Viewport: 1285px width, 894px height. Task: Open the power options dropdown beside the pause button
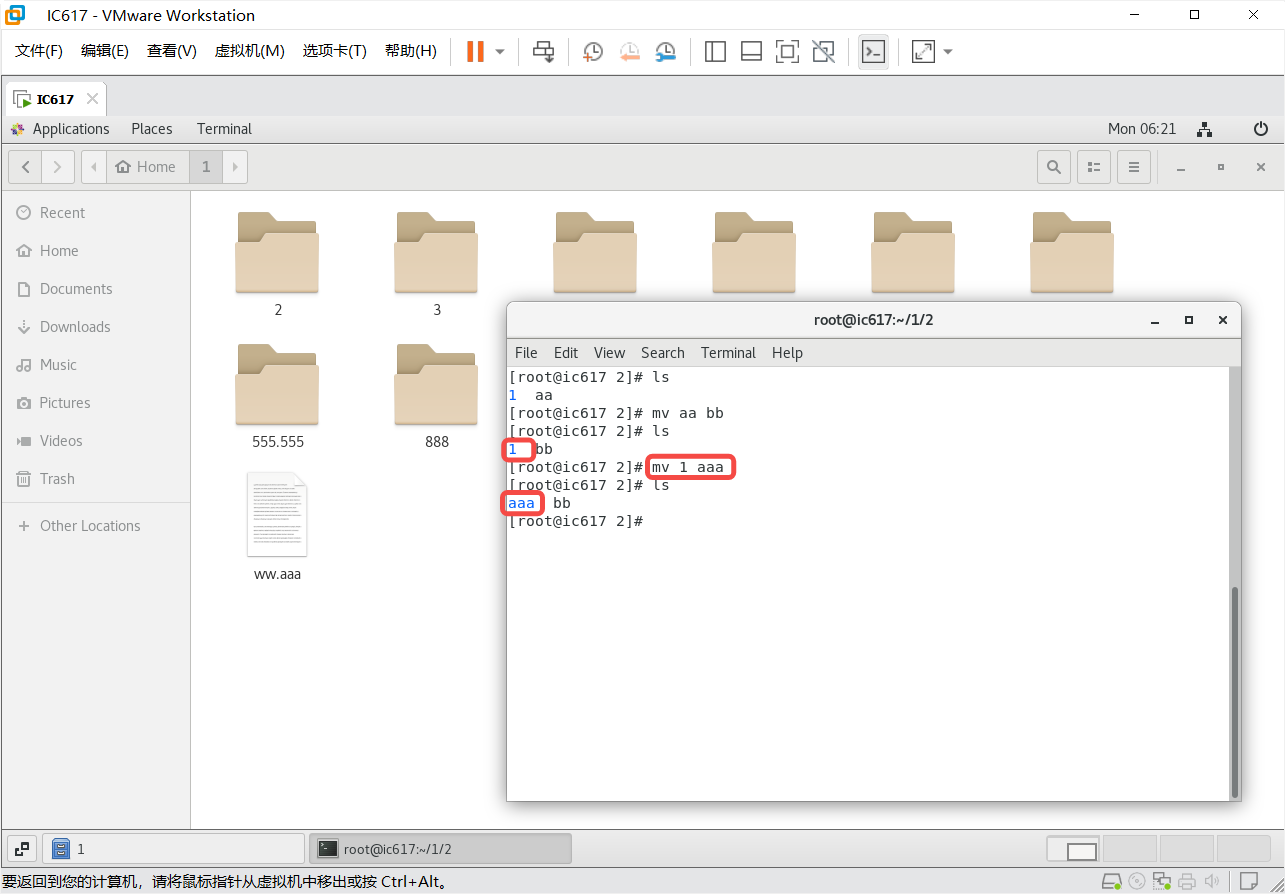(x=500, y=51)
